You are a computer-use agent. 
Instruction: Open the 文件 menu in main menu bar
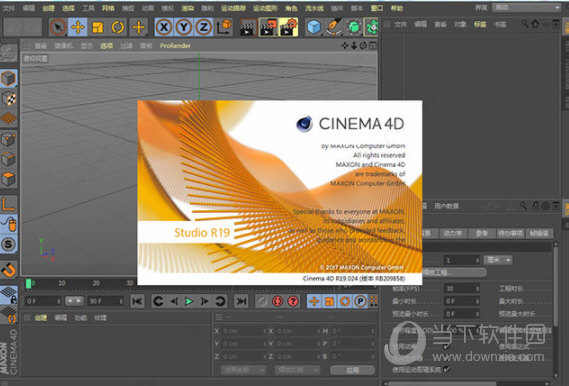[9, 8]
